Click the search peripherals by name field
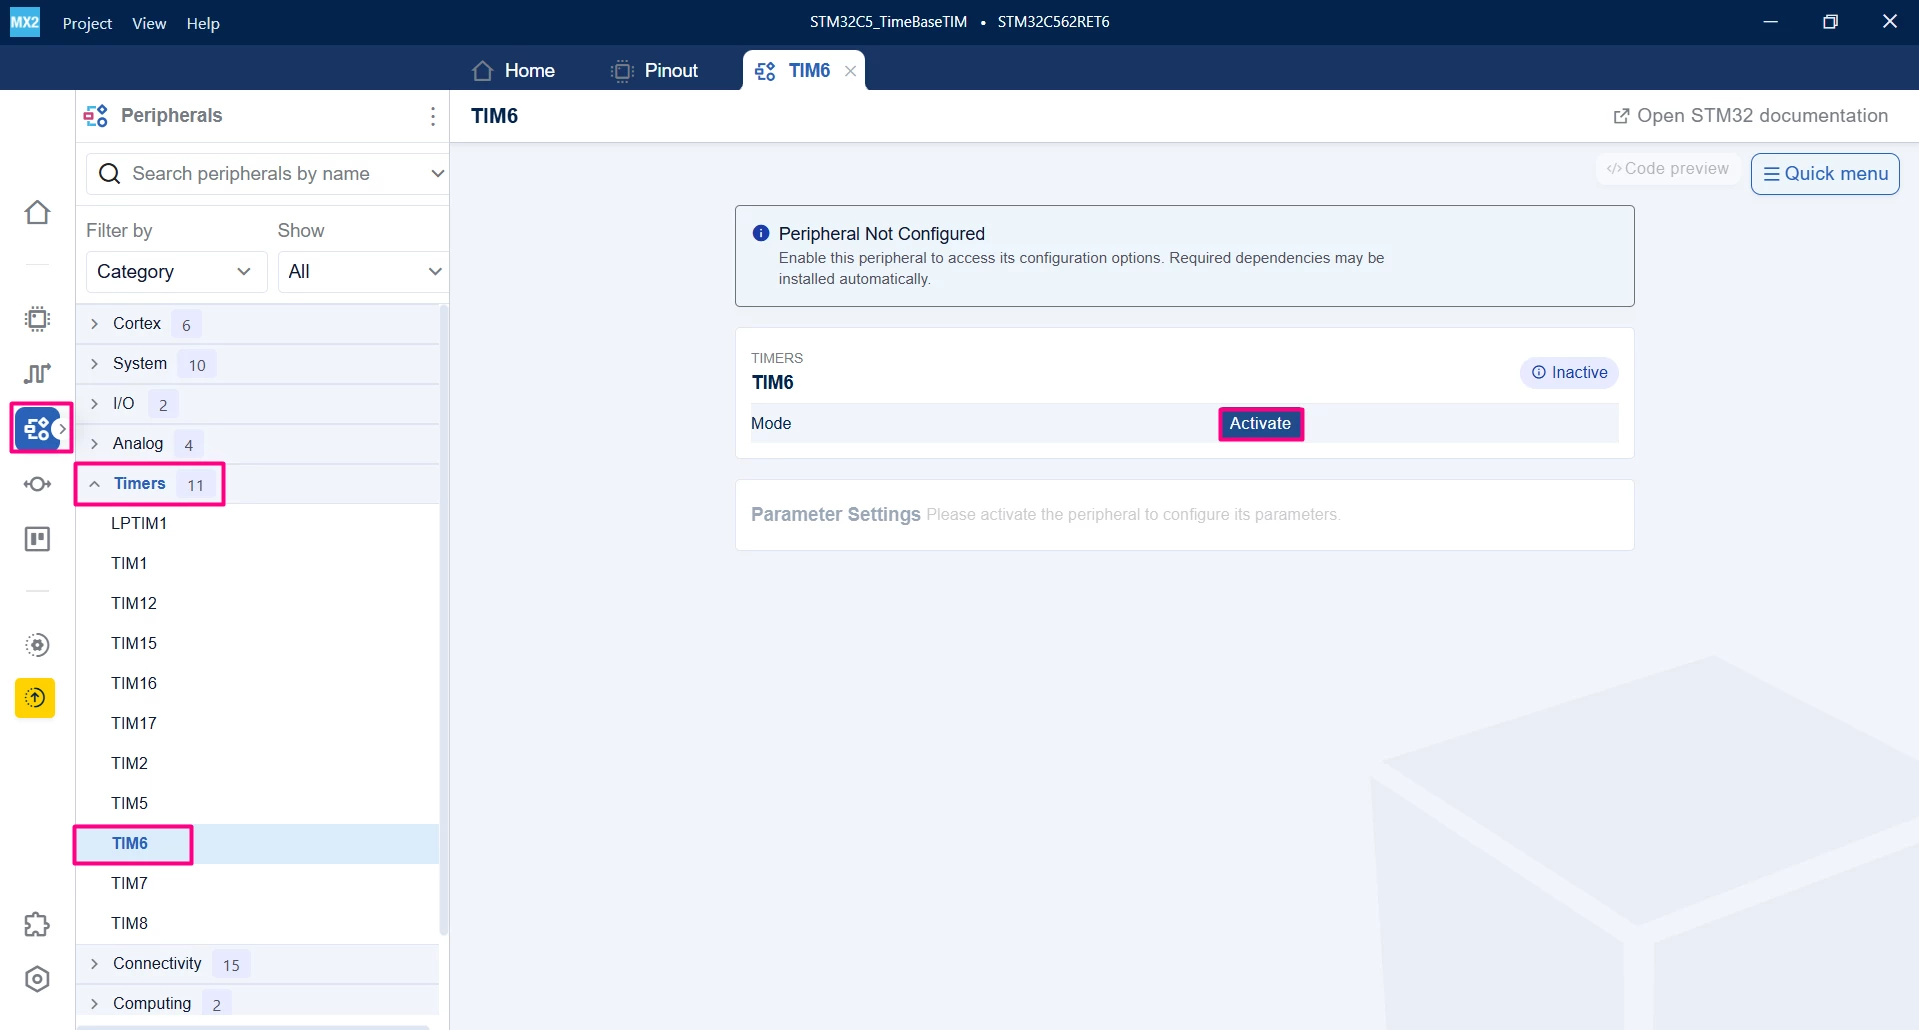 (x=268, y=174)
